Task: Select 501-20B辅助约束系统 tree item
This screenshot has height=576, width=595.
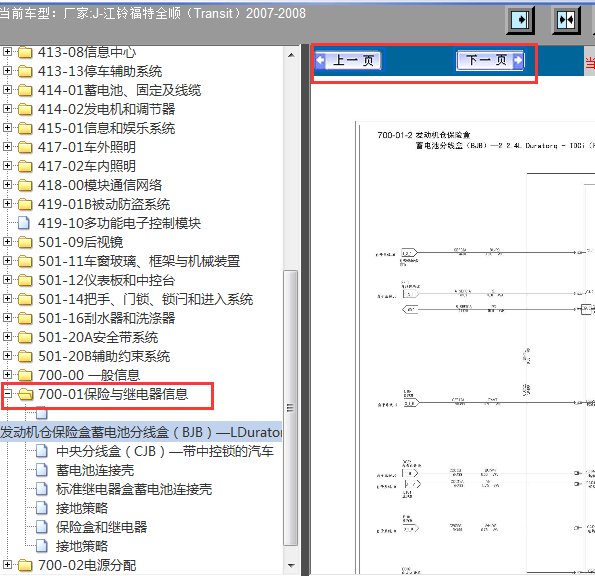Action: point(104,356)
